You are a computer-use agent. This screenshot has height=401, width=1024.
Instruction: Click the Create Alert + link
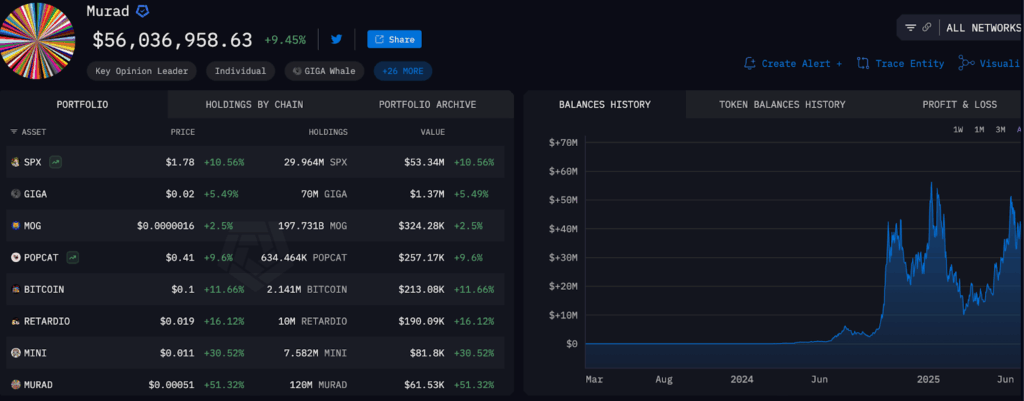coord(793,63)
